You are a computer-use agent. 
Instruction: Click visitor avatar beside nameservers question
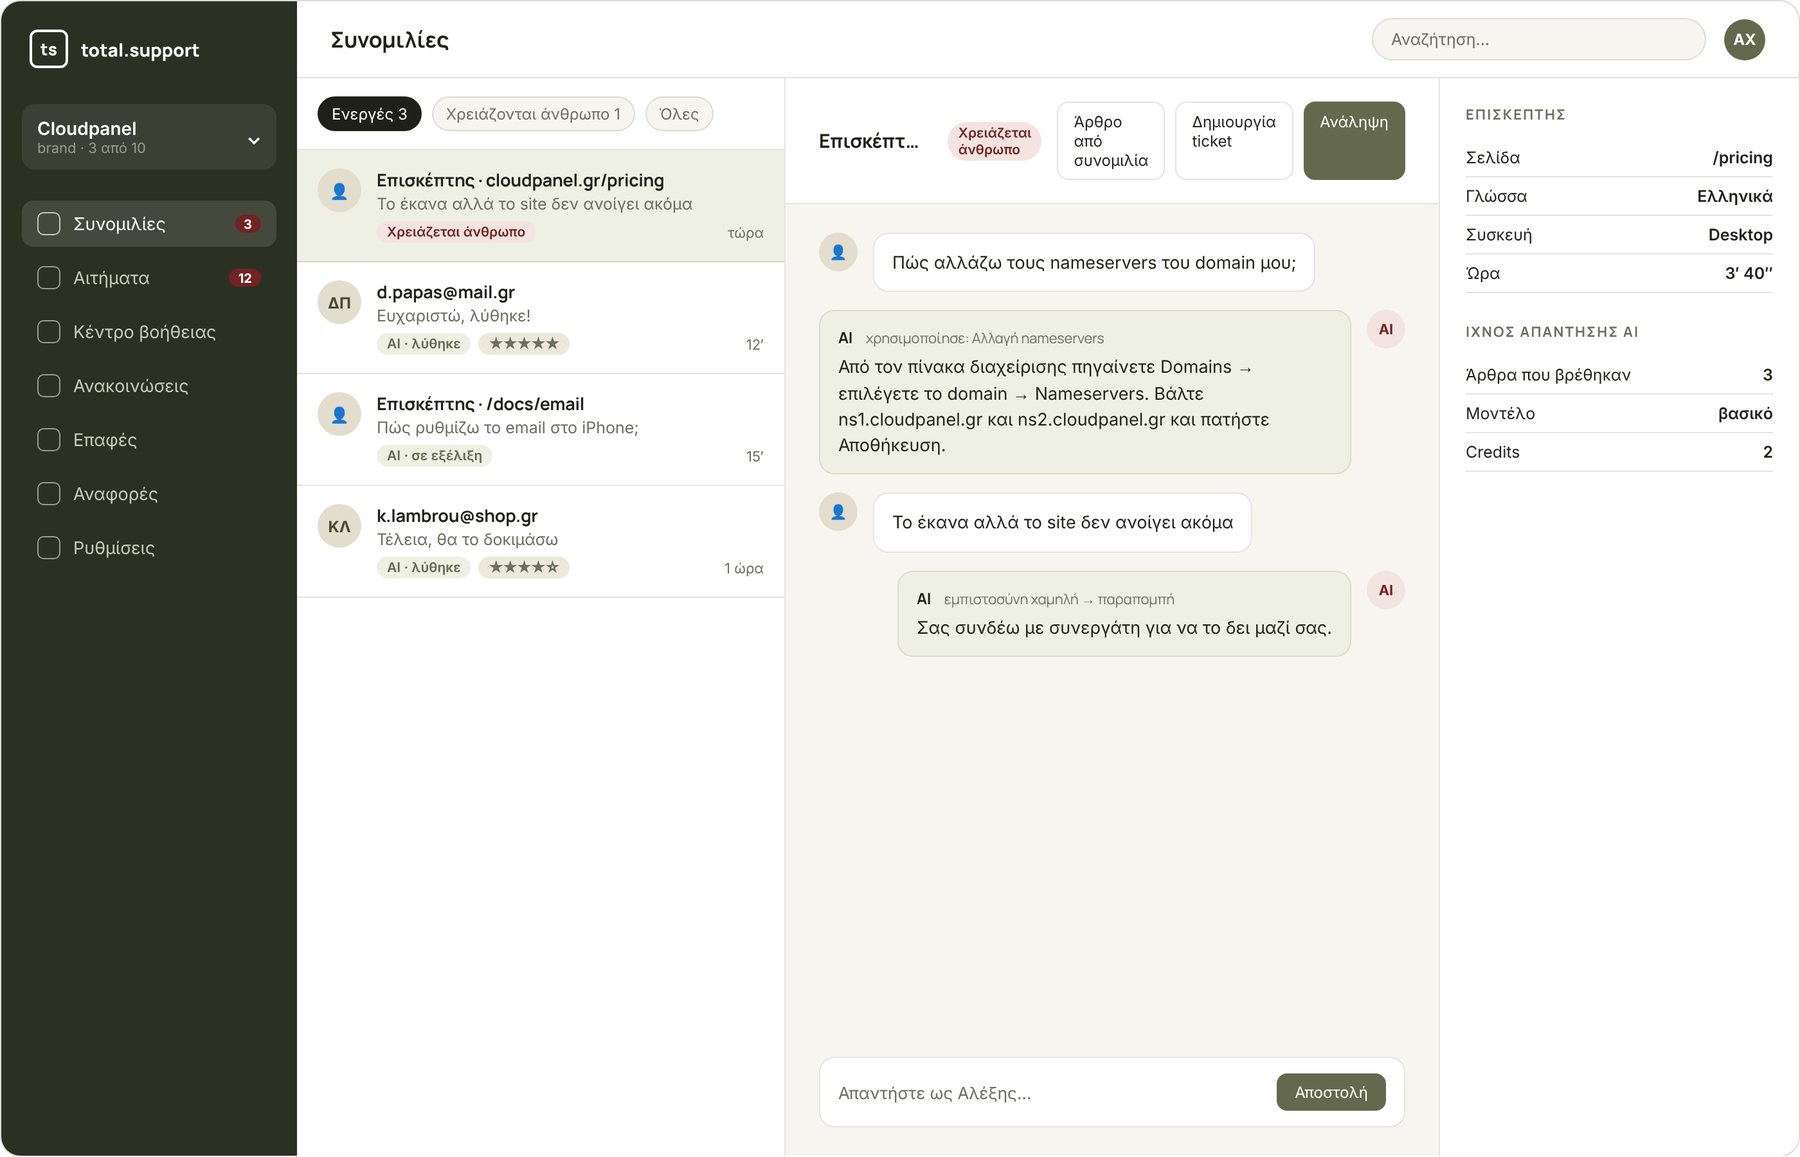pos(838,252)
